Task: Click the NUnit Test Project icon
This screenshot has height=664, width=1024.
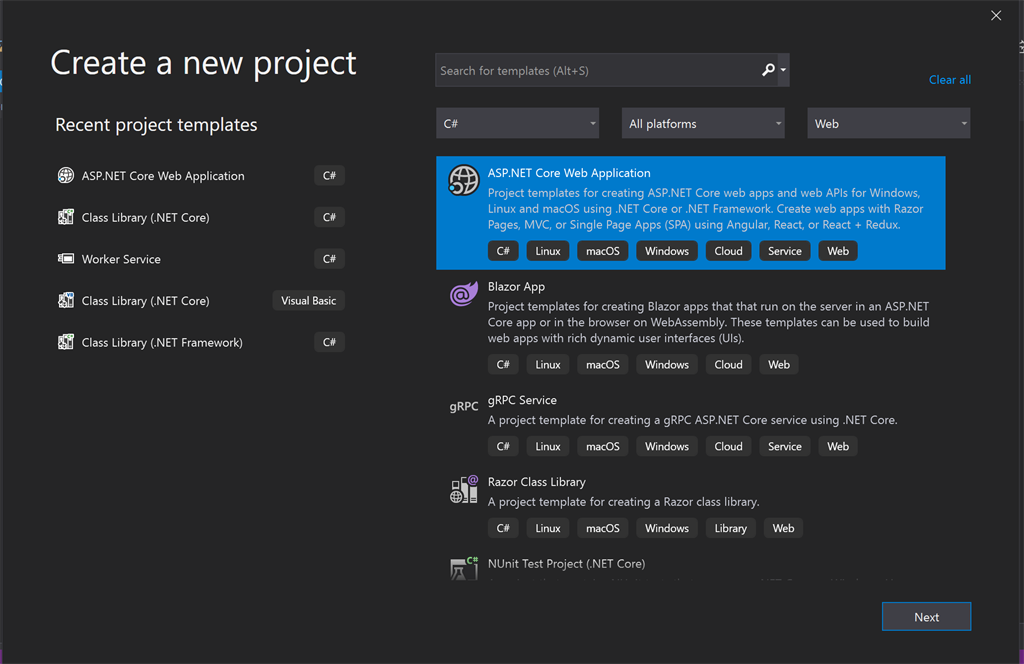Action: (463, 568)
